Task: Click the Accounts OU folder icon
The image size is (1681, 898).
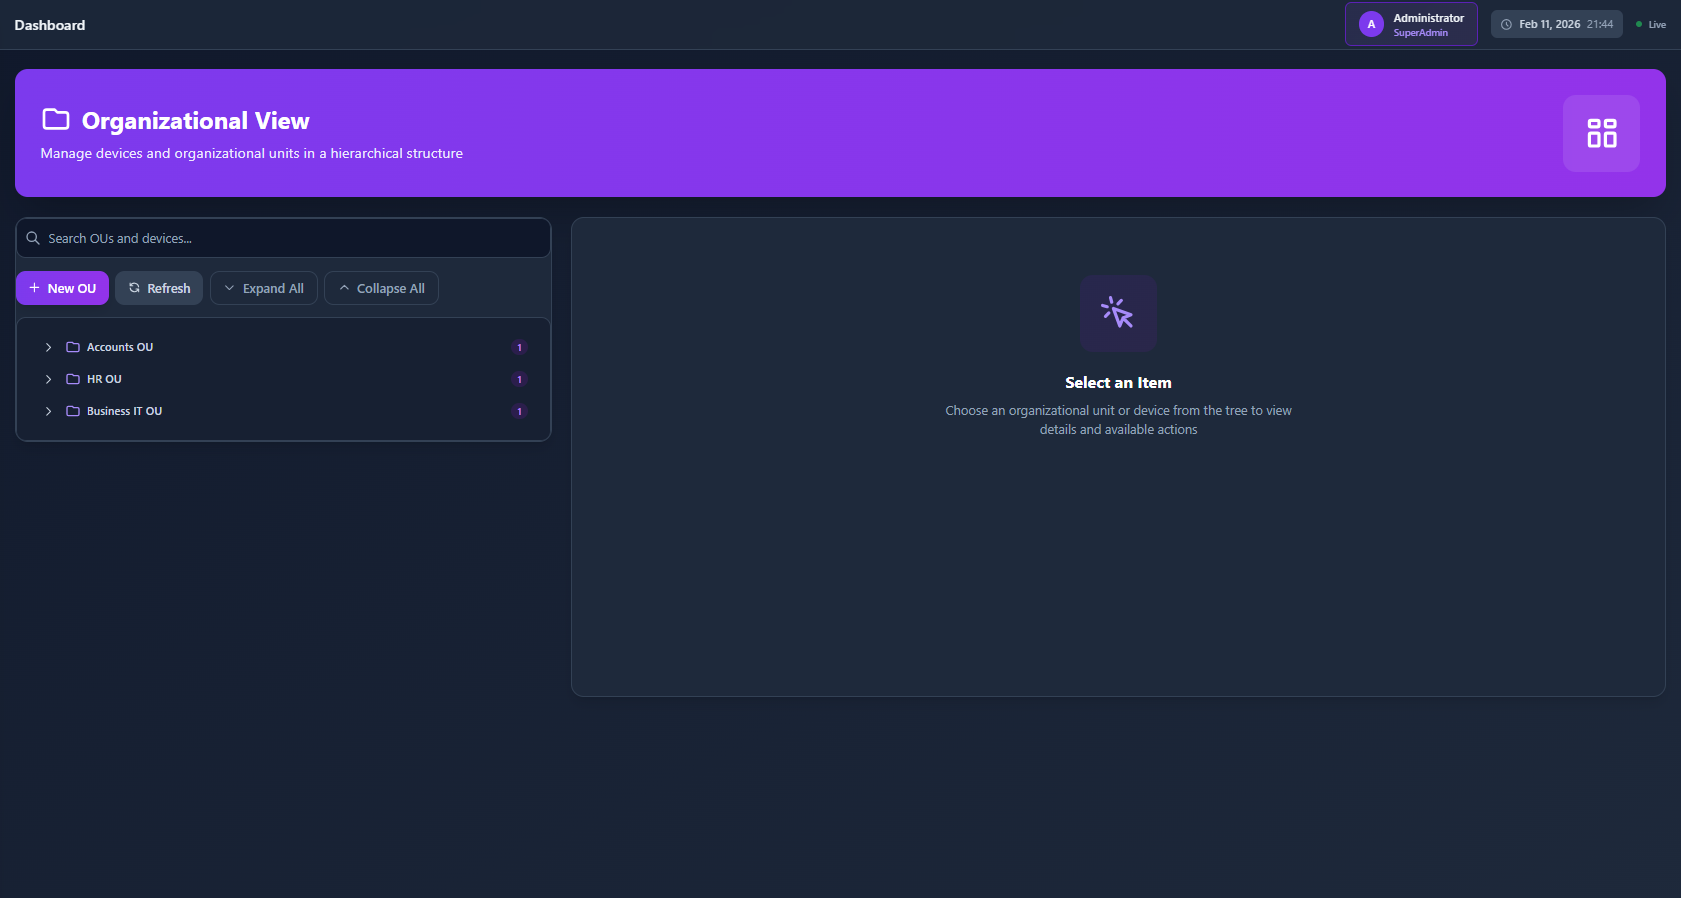Action: click(73, 347)
